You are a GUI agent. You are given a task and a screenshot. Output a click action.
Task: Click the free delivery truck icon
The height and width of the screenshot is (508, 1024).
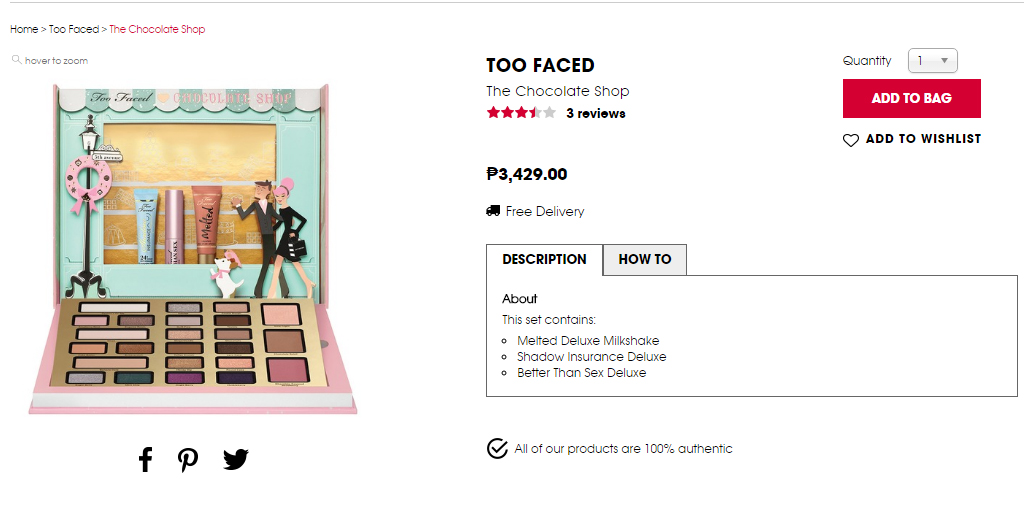pos(493,211)
